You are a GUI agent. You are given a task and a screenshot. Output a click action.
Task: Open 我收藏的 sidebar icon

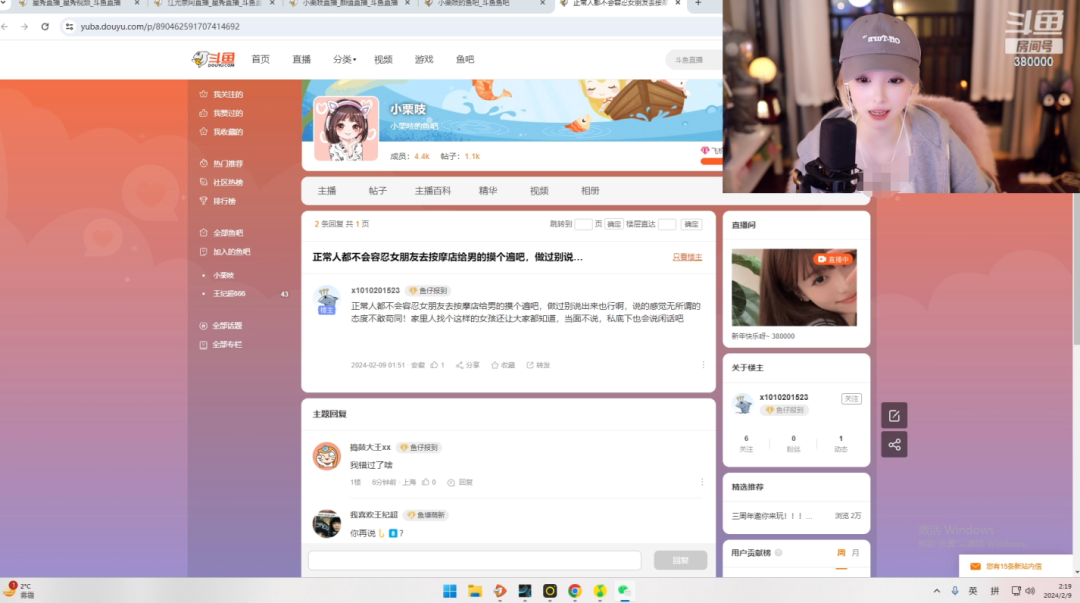[203, 131]
